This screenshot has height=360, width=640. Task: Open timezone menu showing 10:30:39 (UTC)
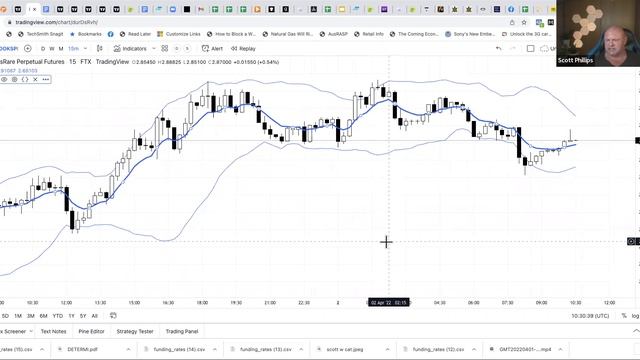pos(590,316)
